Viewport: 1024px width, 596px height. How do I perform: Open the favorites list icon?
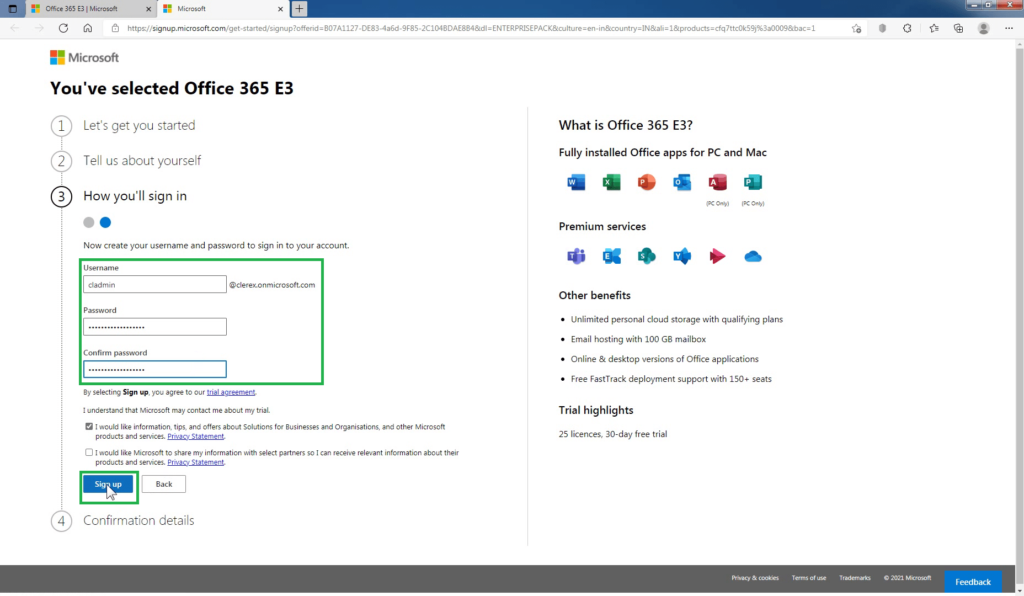pos(934,28)
